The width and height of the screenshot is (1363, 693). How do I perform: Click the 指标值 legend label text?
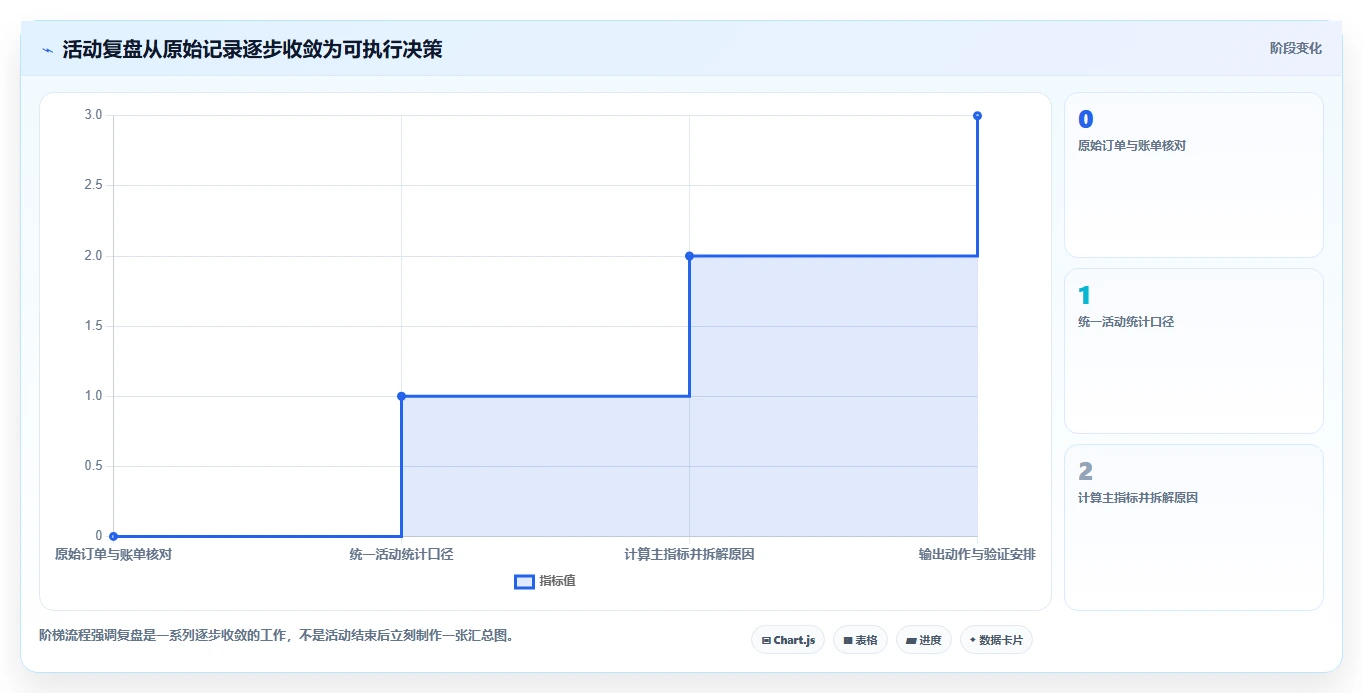click(558, 581)
